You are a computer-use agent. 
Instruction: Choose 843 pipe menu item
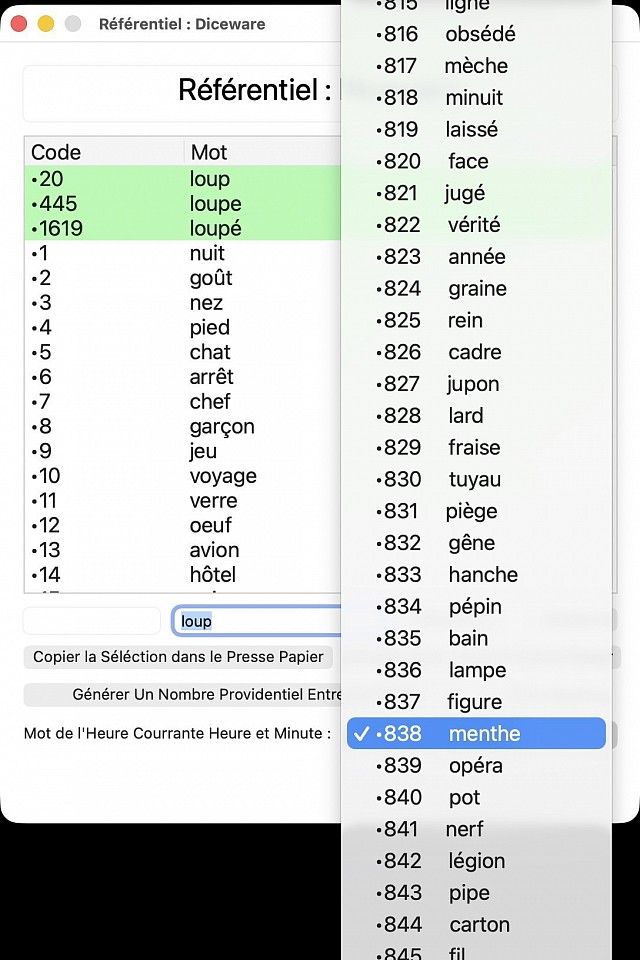476,892
